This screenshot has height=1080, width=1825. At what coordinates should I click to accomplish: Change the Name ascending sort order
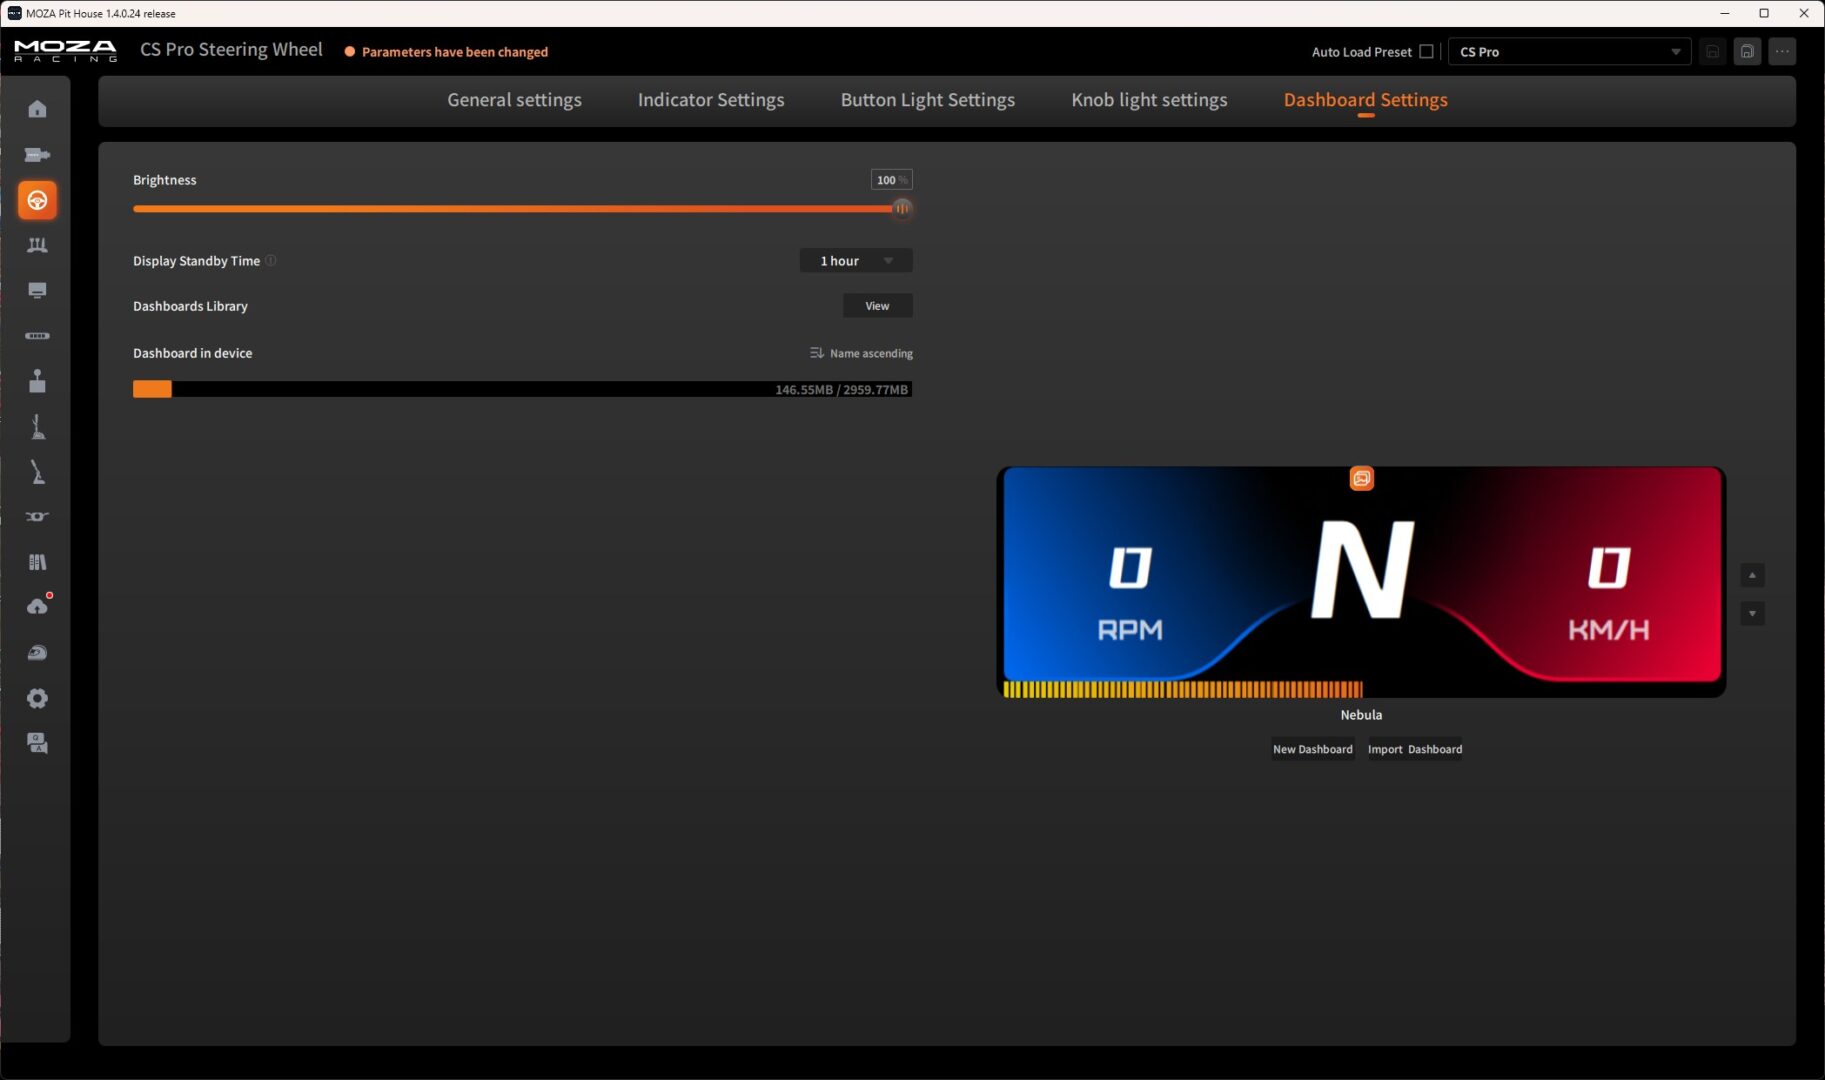861,353
